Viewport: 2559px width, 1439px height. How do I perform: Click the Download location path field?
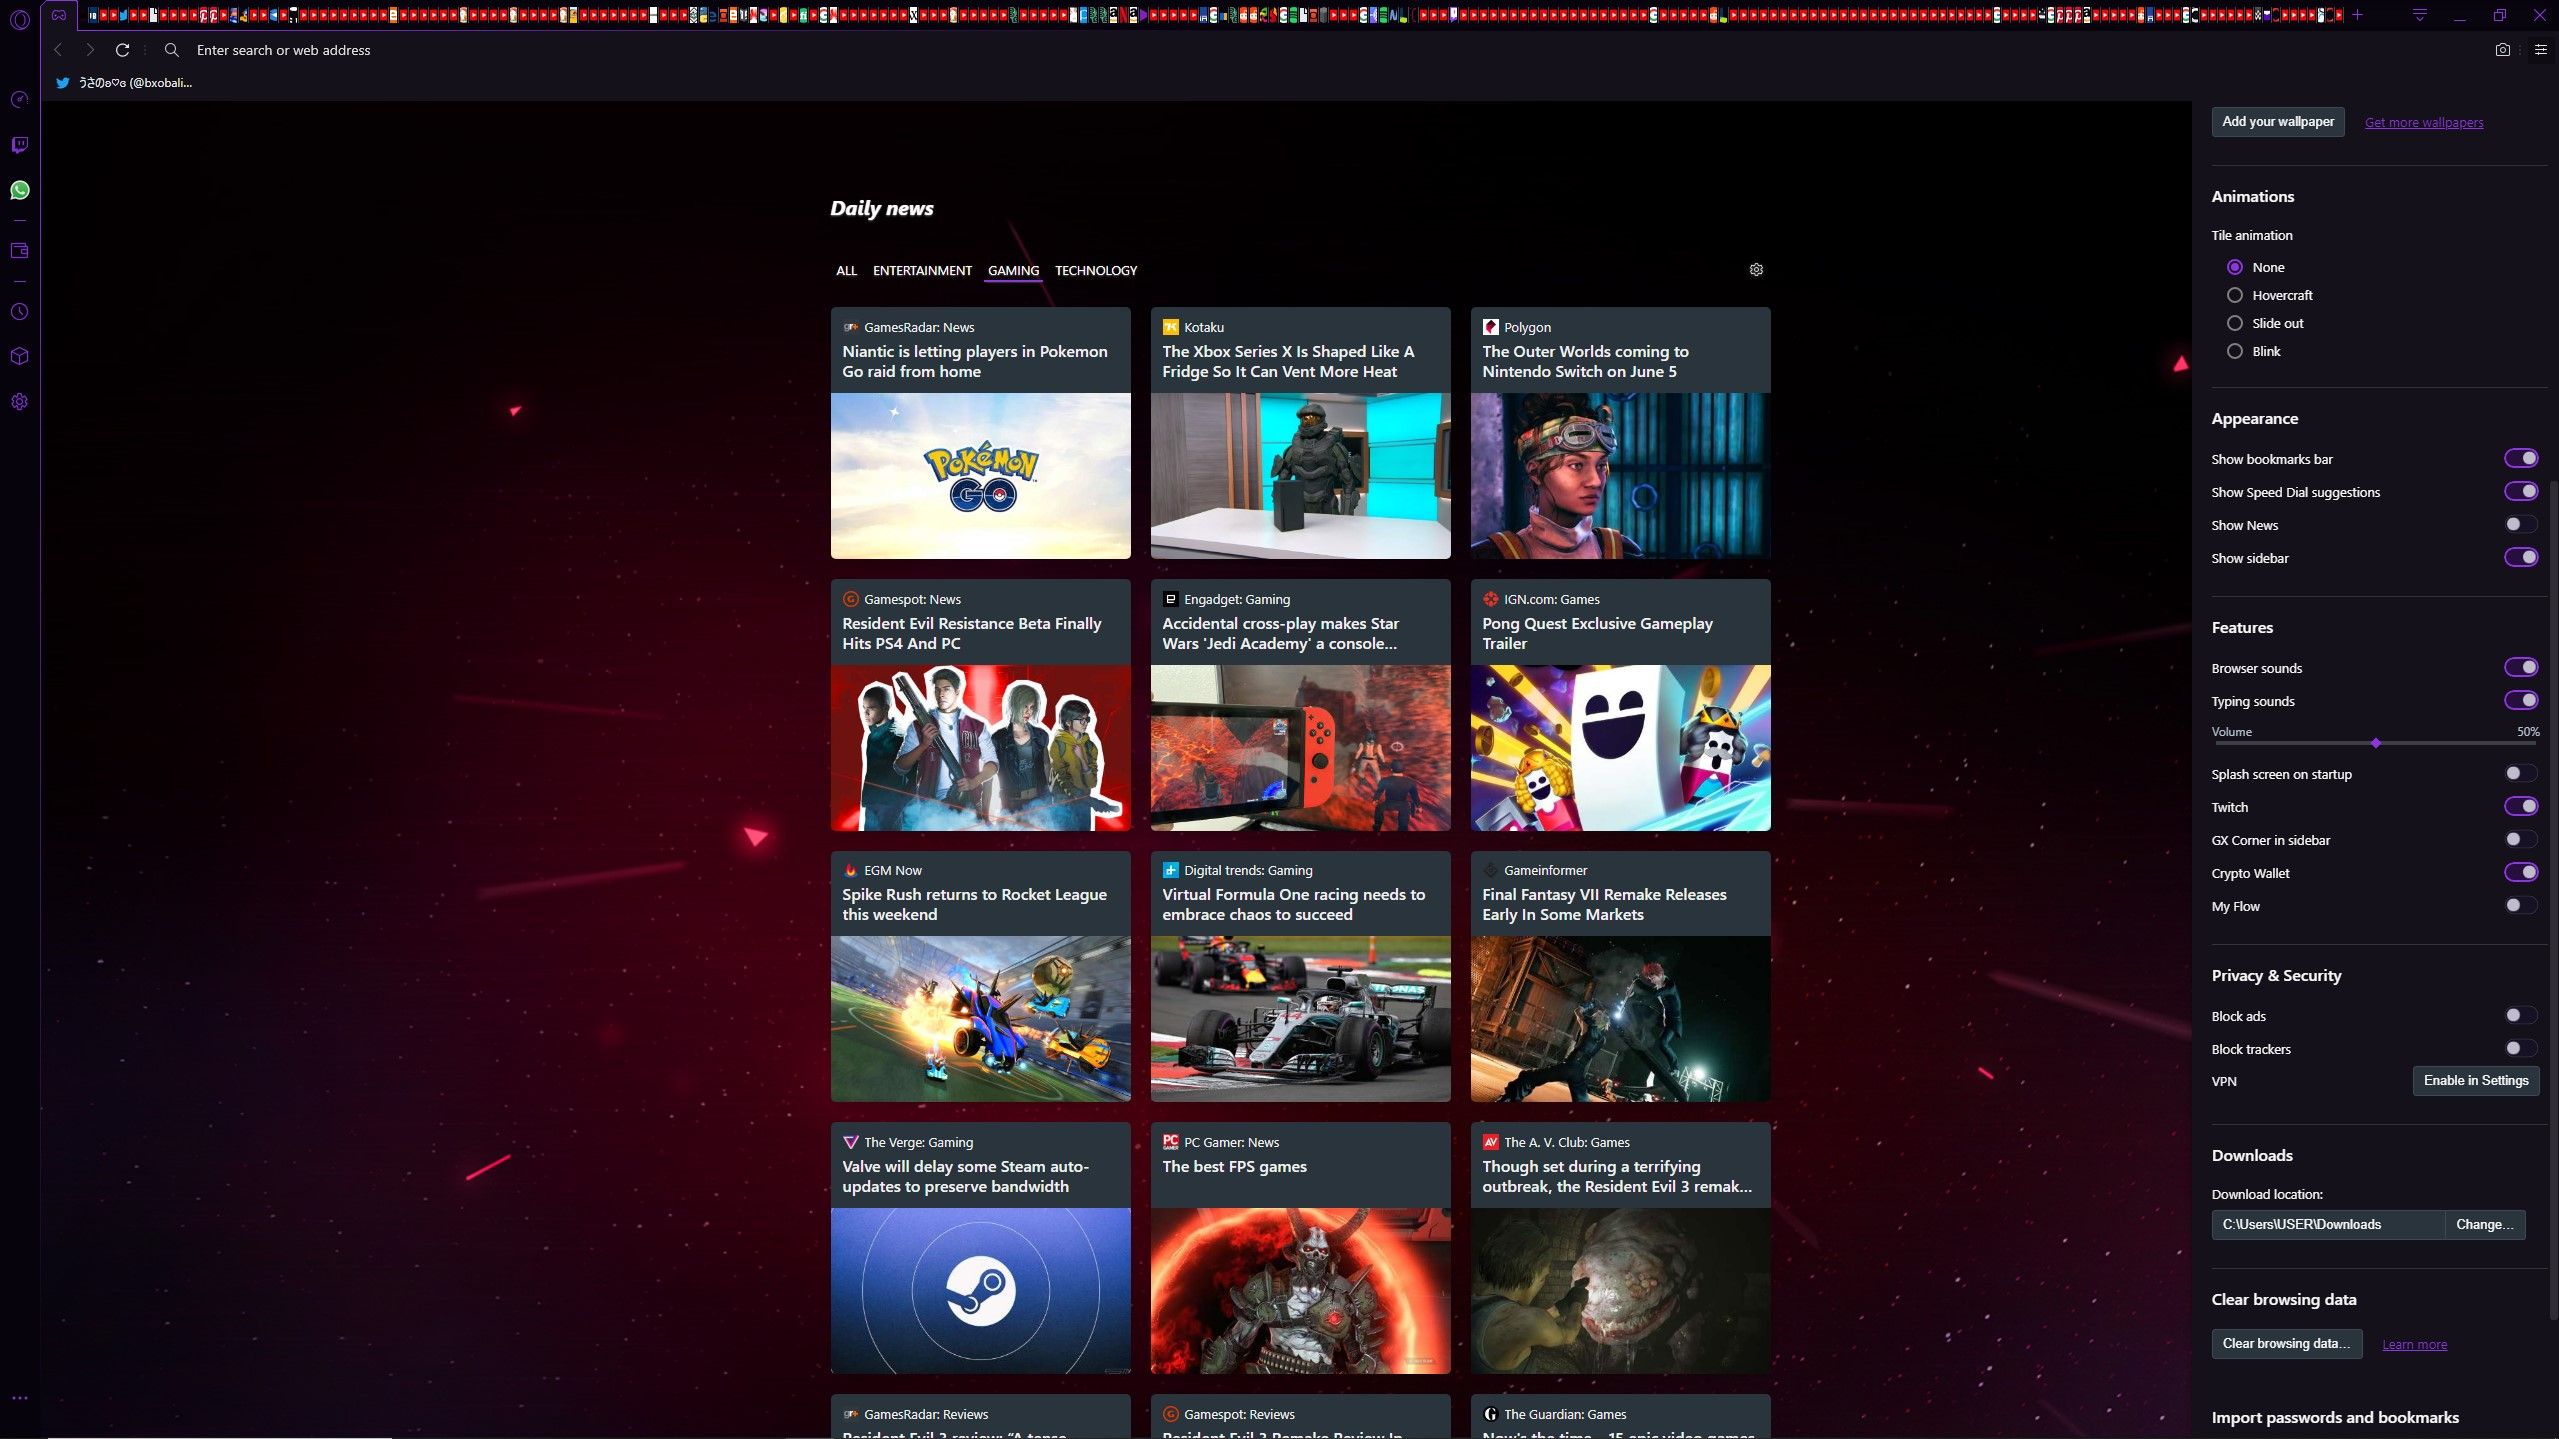tap(2328, 1225)
